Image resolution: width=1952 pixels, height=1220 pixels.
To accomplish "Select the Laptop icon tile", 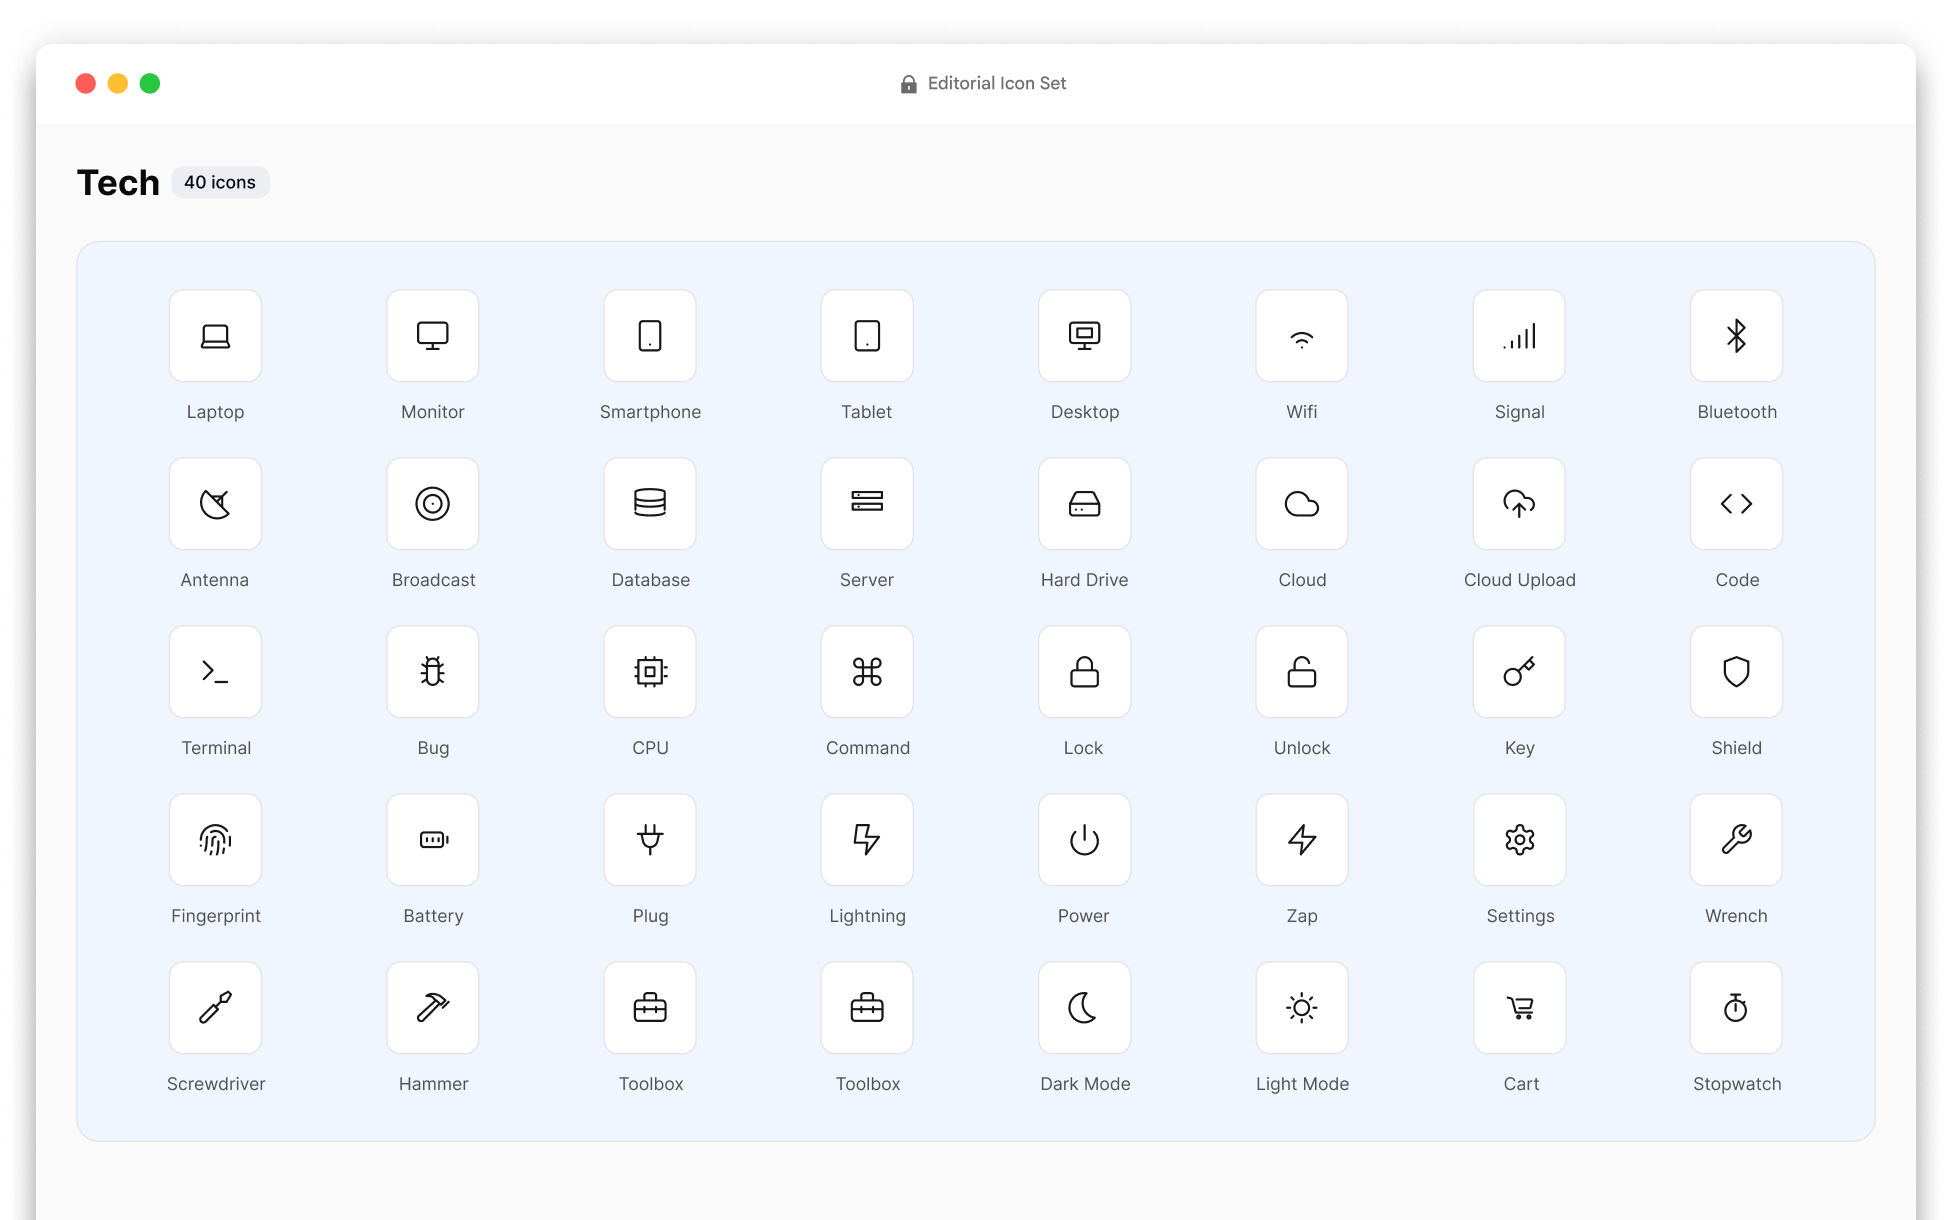I will click(215, 336).
